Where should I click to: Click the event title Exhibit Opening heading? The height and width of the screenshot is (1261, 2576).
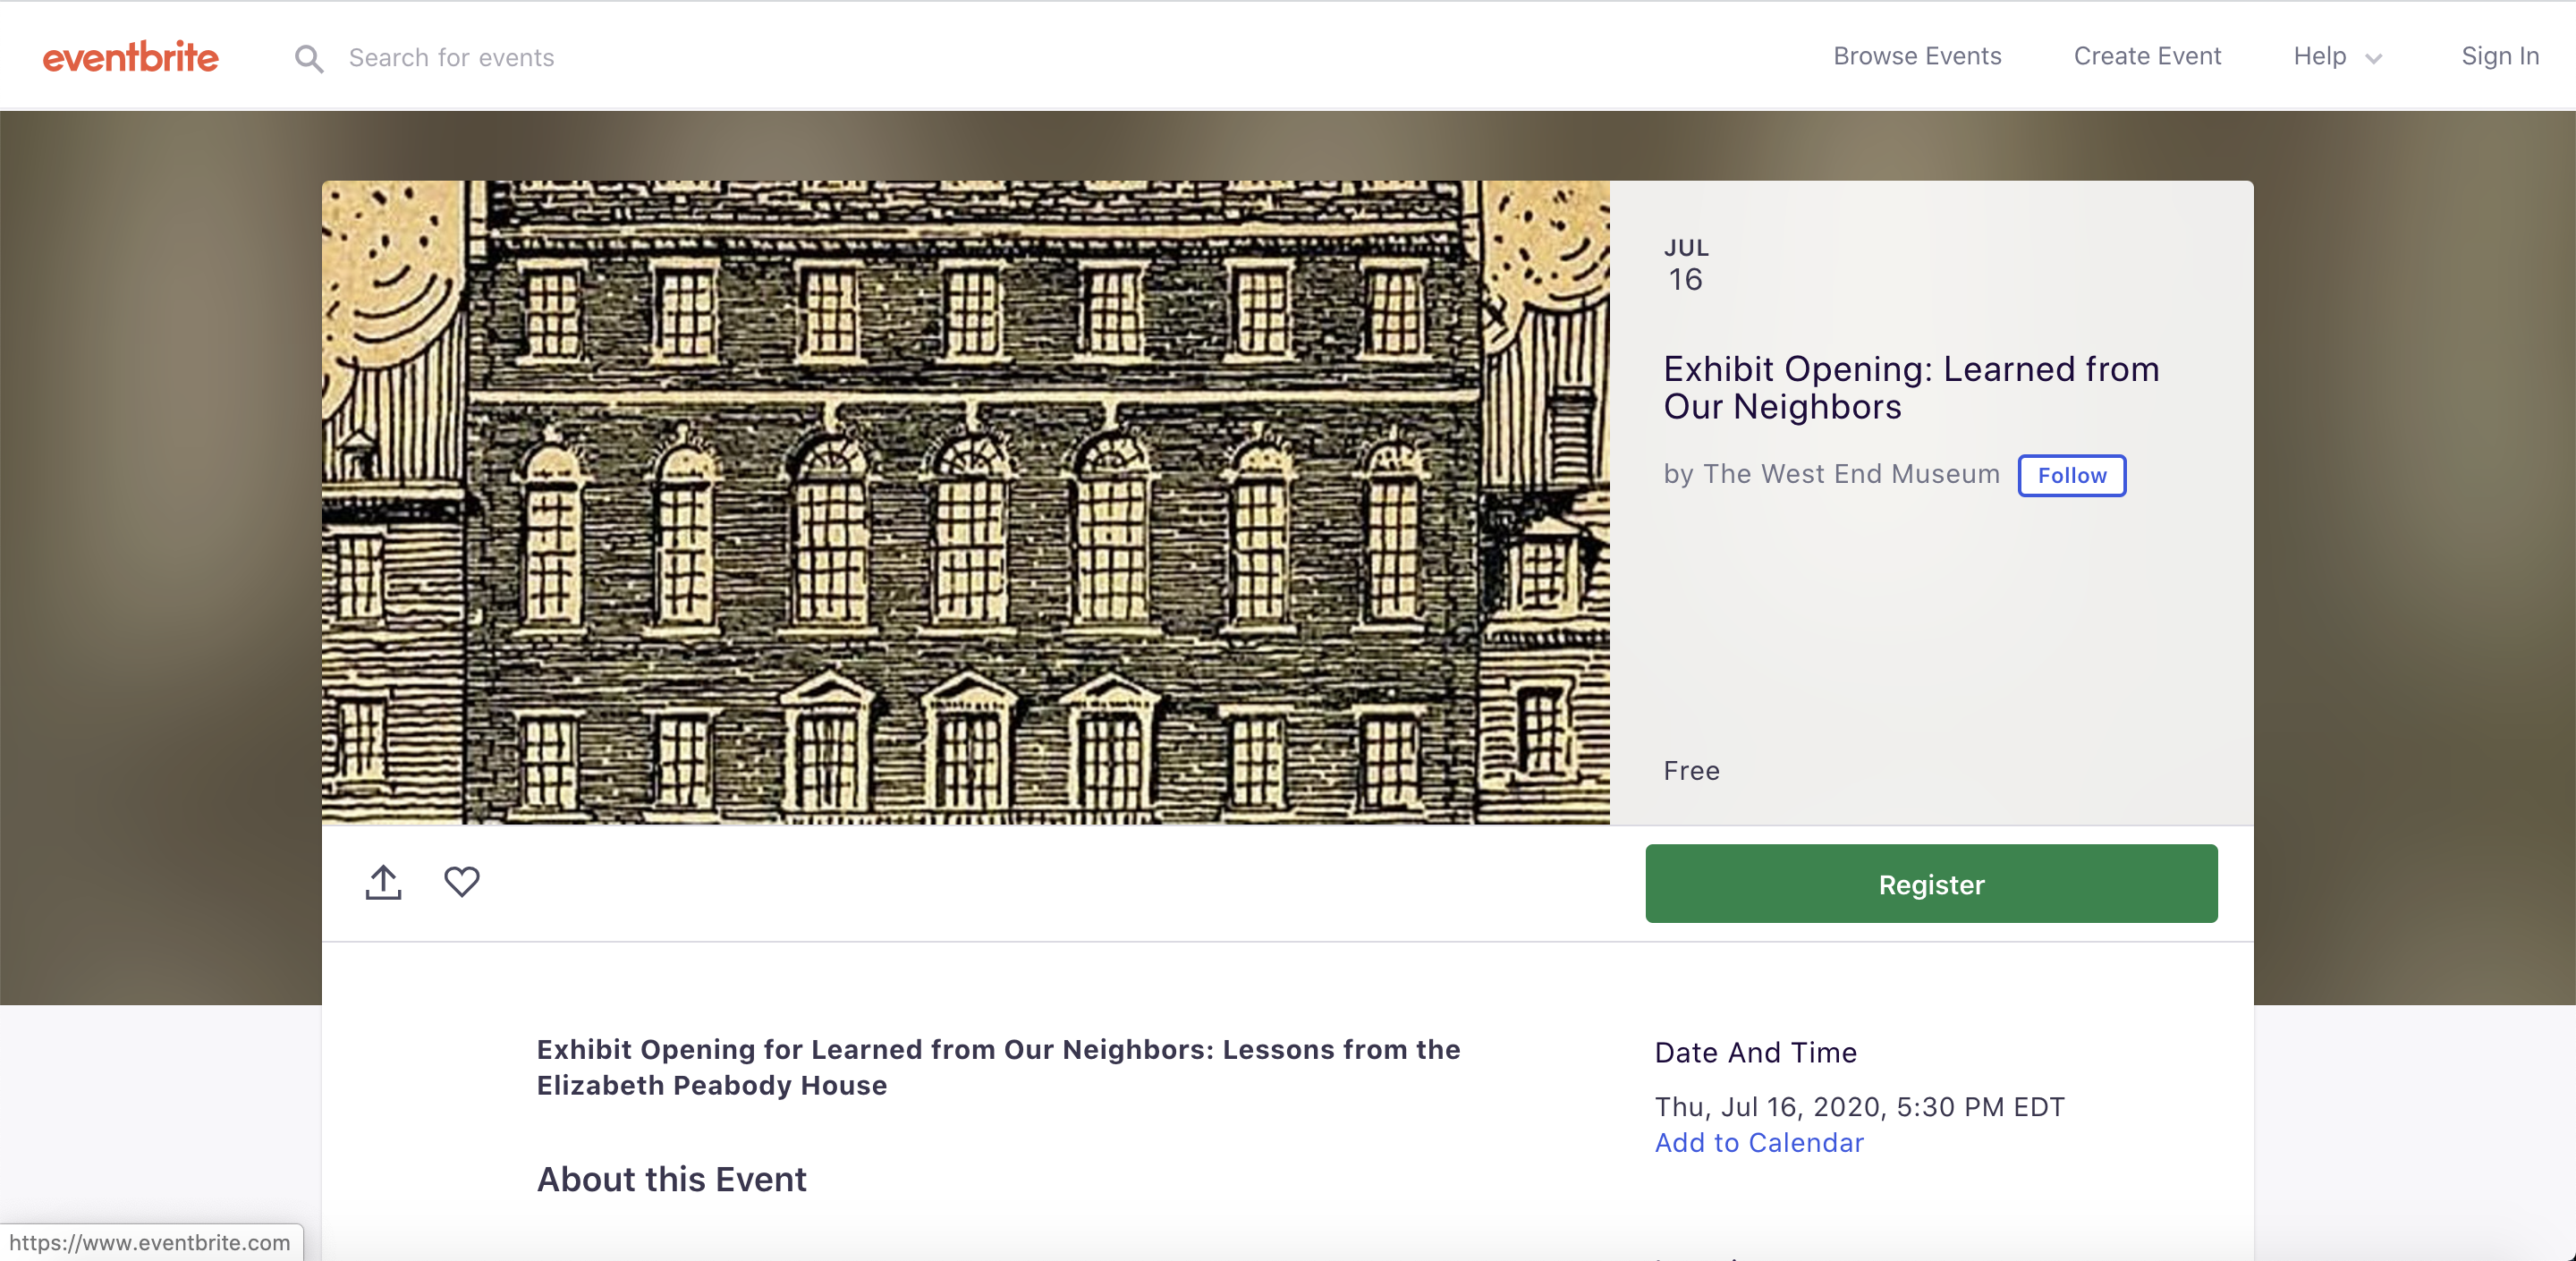coord(1910,388)
